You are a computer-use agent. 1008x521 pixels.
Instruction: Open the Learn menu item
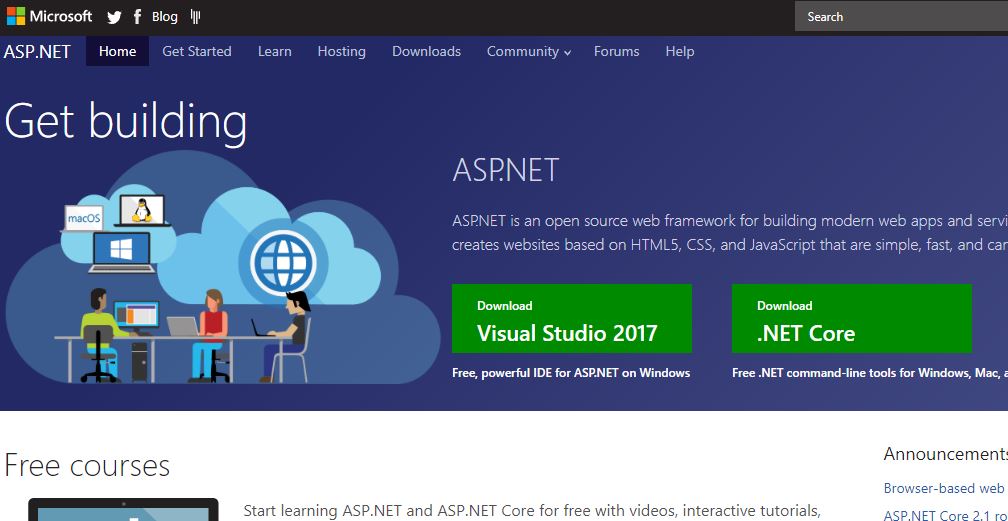pyautogui.click(x=274, y=51)
